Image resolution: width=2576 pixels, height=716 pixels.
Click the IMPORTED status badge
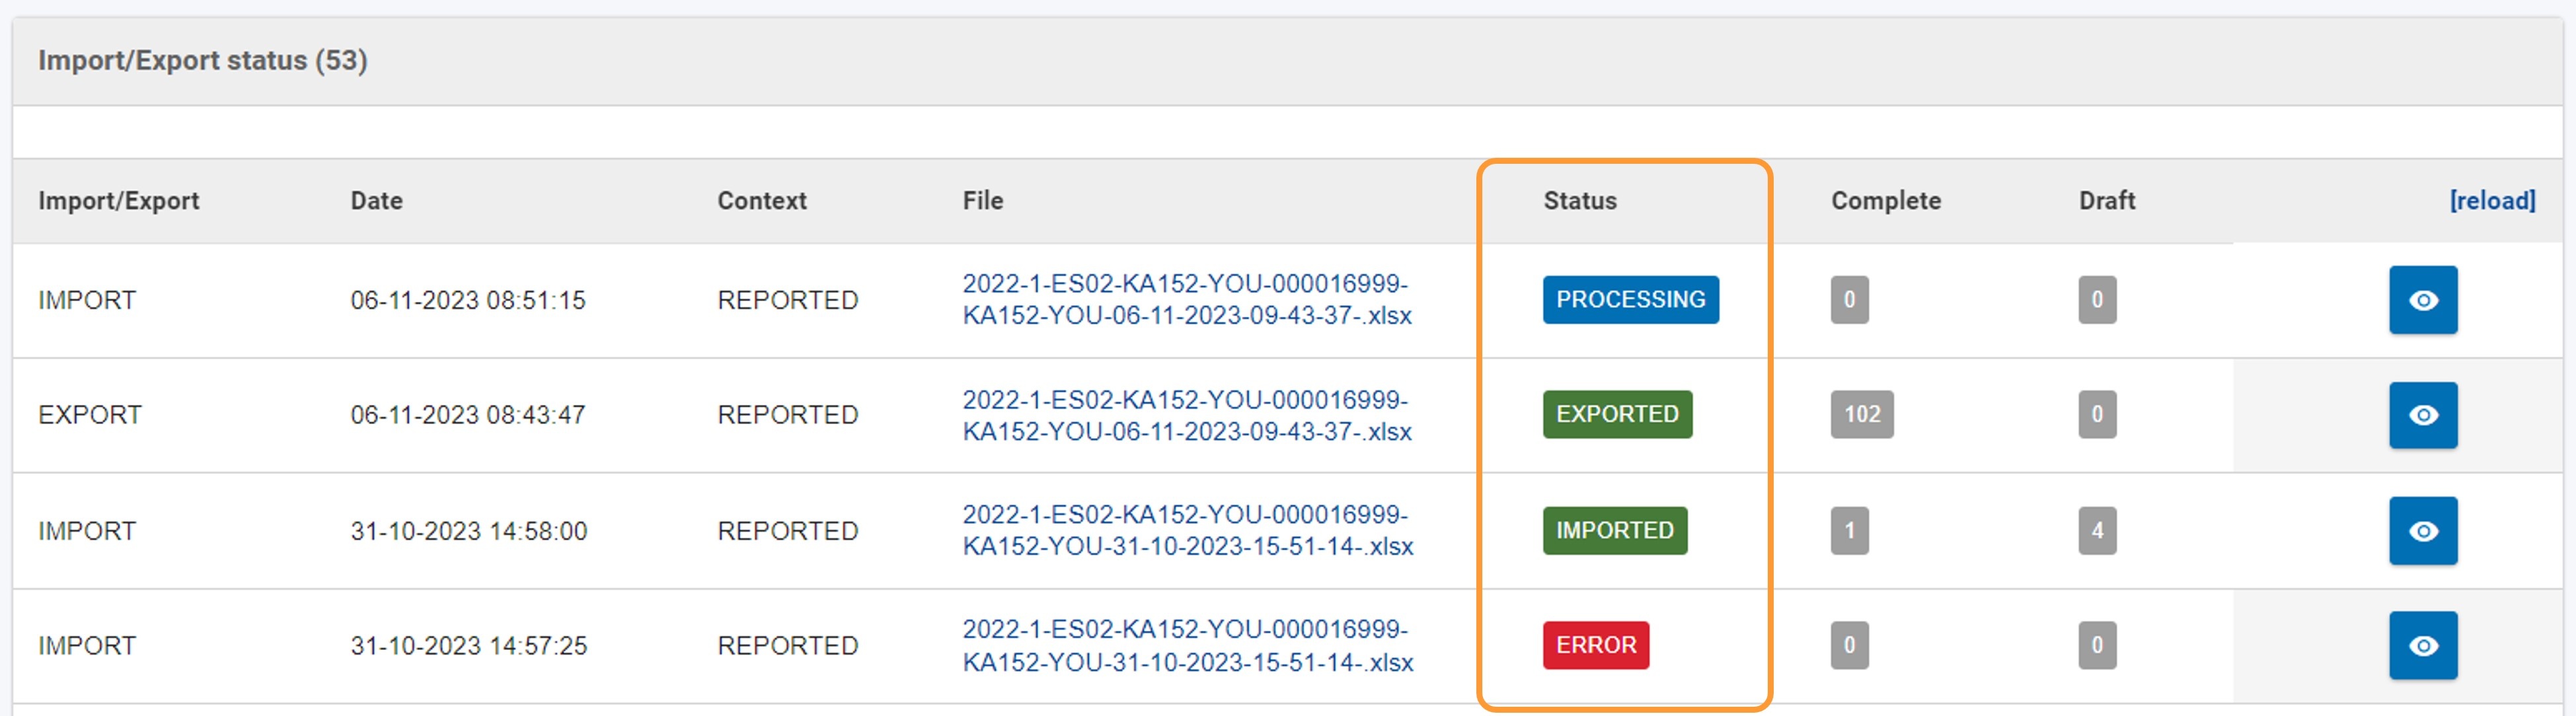pos(1614,530)
